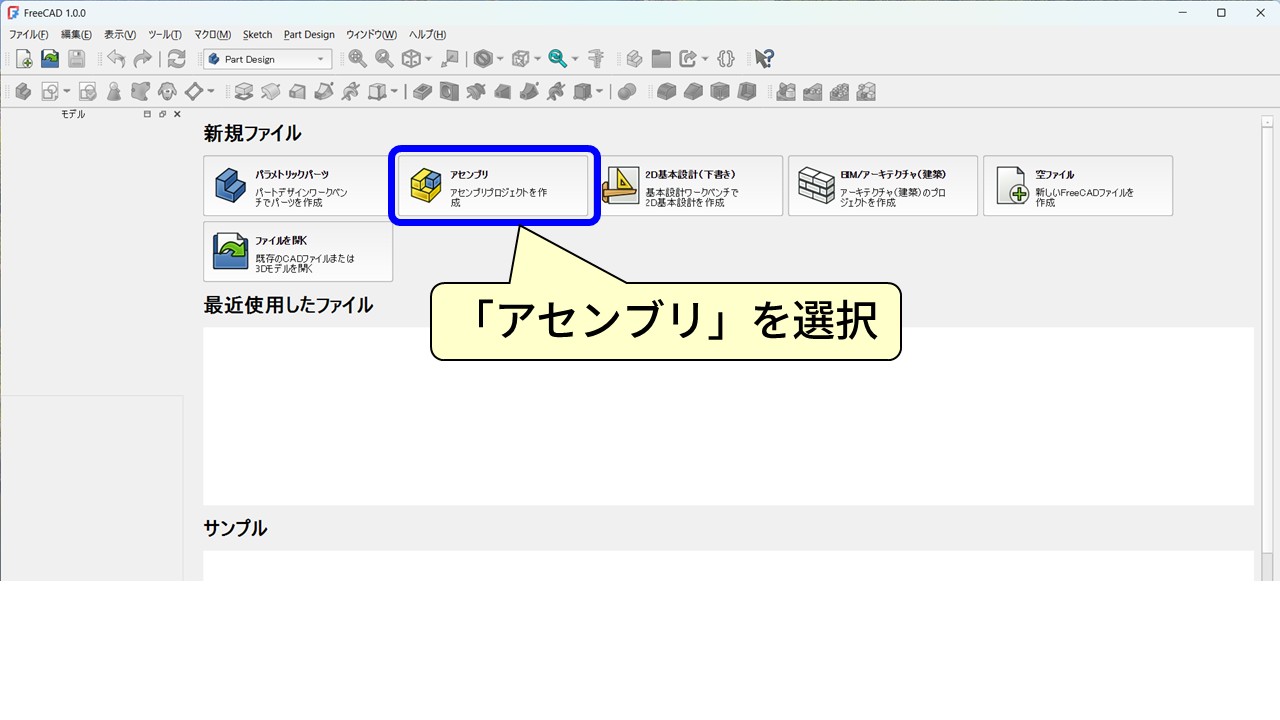Click the Pad extrude icon
The height and width of the screenshot is (720, 1280).
(243, 91)
